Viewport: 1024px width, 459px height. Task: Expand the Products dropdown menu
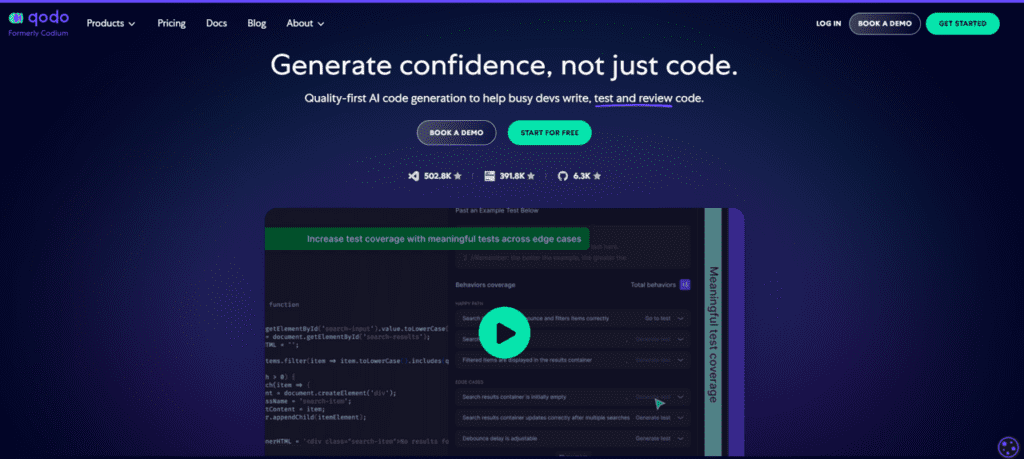click(111, 23)
